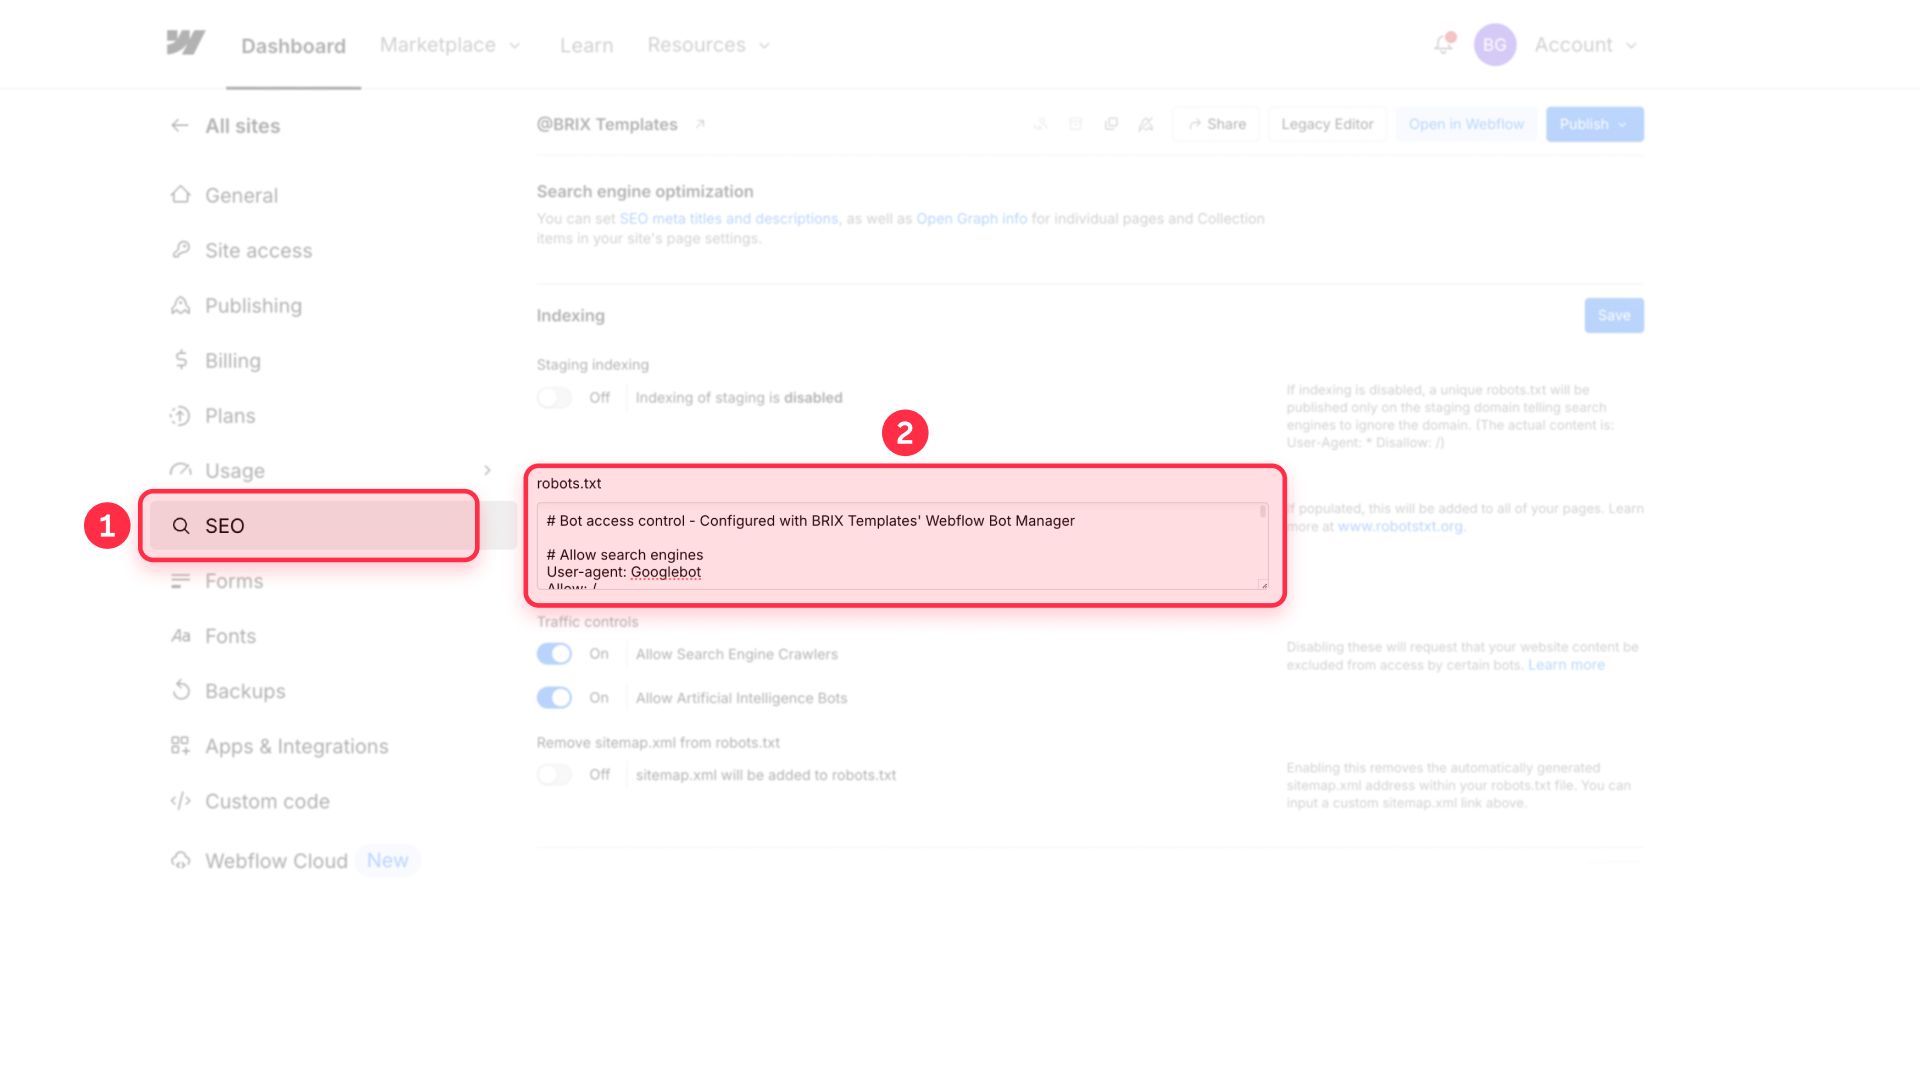
Task: Open Custom code settings
Action: [267, 801]
